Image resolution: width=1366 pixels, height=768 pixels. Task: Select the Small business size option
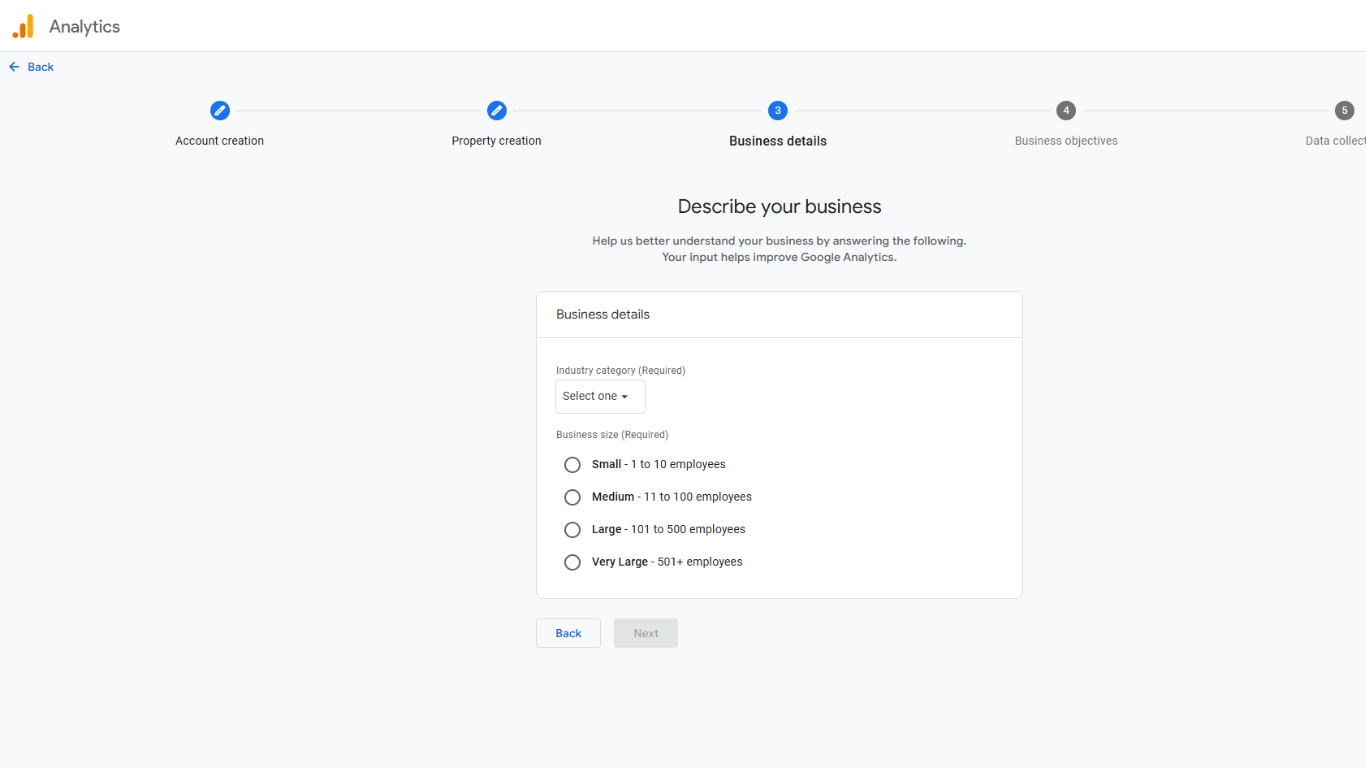pyautogui.click(x=572, y=464)
